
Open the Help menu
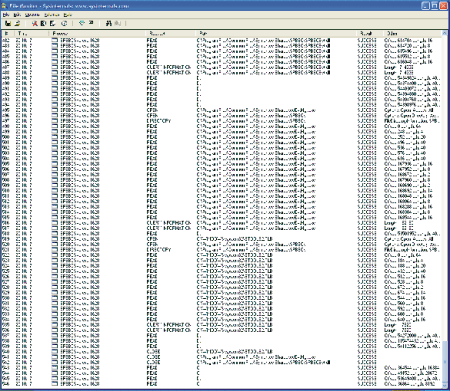68,15
